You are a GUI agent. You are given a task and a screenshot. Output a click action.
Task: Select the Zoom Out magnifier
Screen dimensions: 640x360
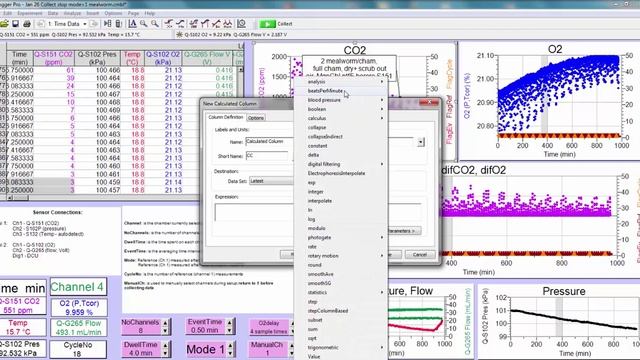click(155, 24)
